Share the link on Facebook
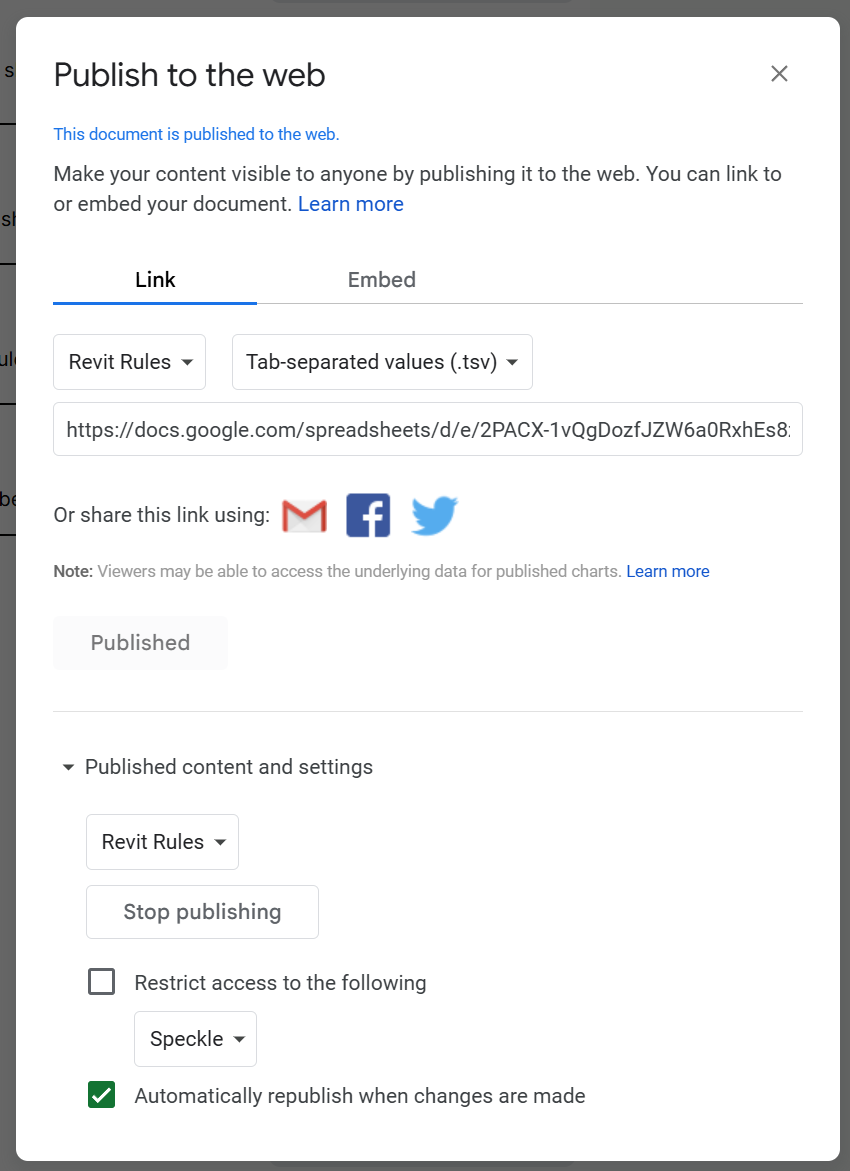Viewport: 850px width, 1171px height. (368, 515)
